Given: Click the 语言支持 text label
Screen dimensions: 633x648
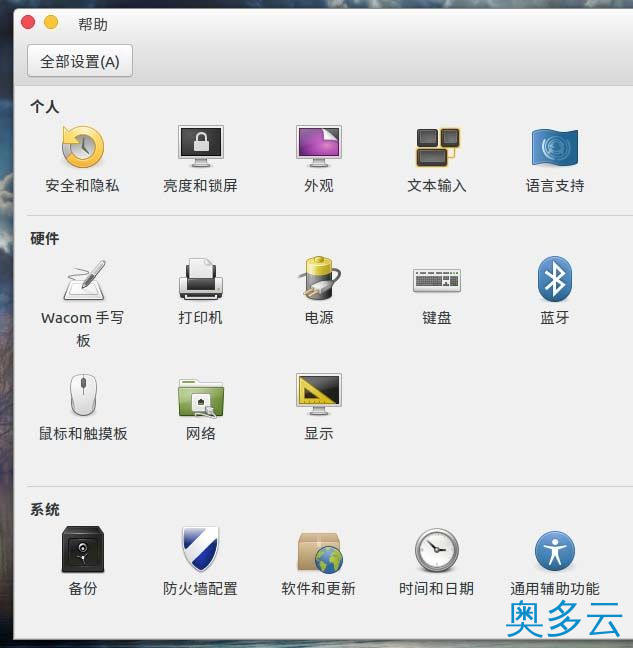Looking at the screenshot, I should pyautogui.click(x=555, y=186).
